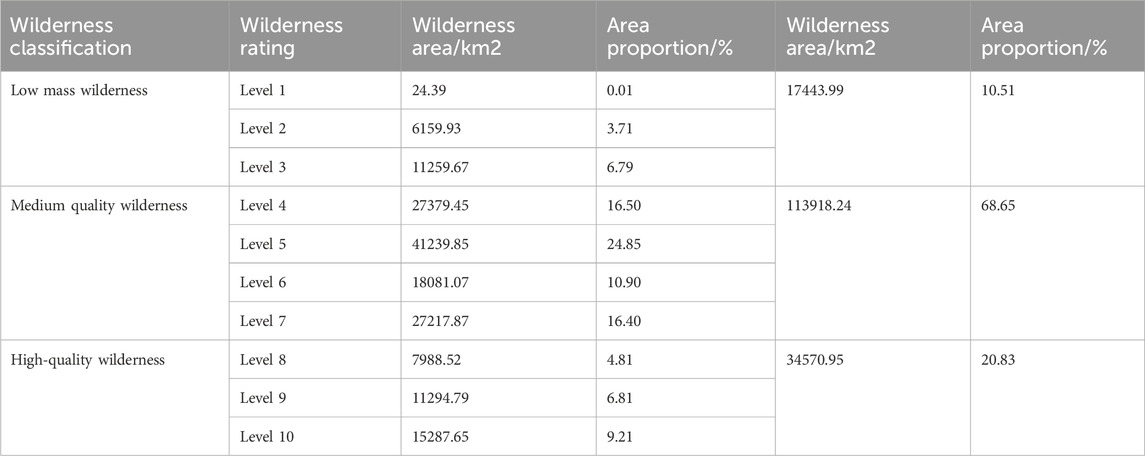Screen dimensions: 1145x456
Task: Select the 10.51 total proportion cell
Action: [1001, 91]
